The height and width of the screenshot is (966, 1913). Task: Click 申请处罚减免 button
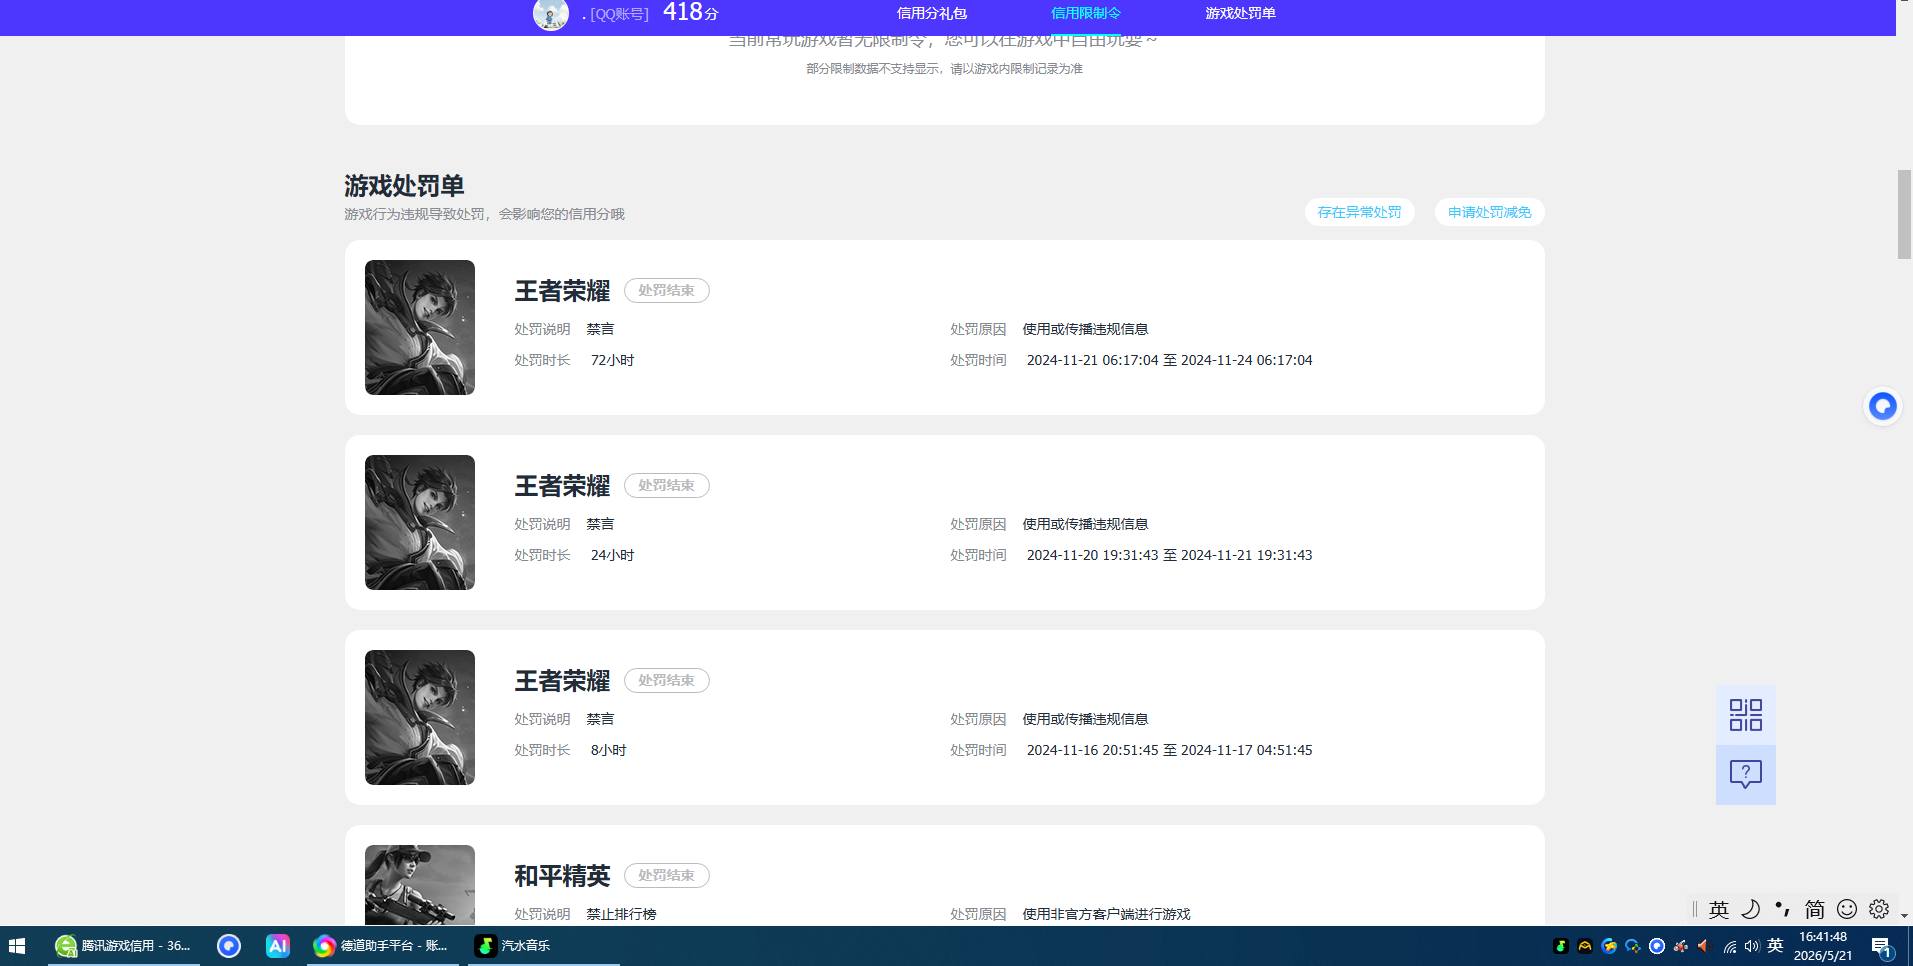click(1489, 212)
